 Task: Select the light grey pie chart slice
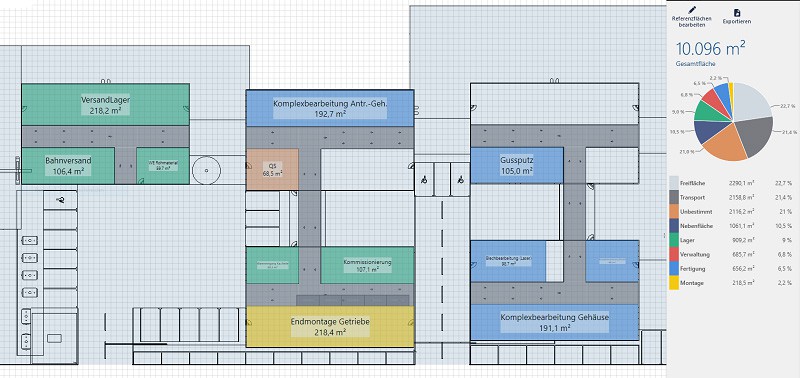click(x=752, y=102)
